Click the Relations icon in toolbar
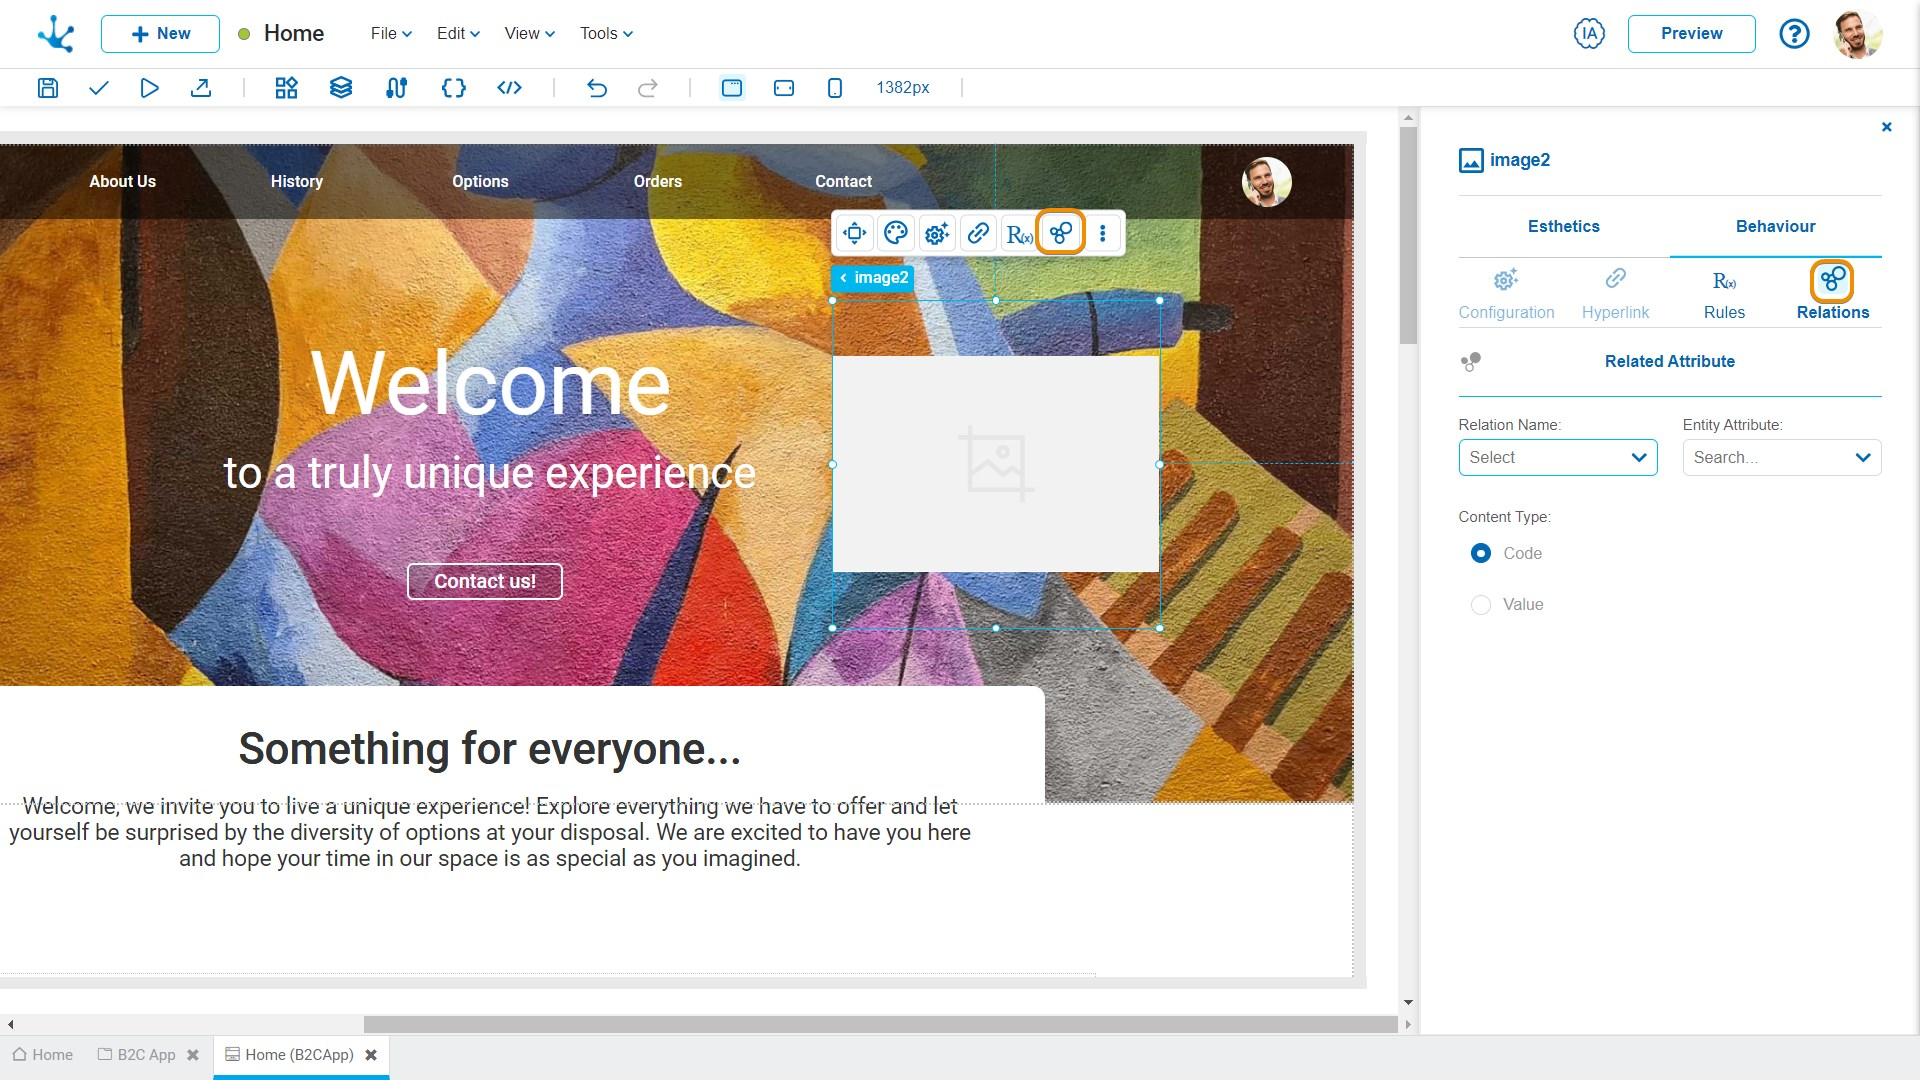This screenshot has width=1920, height=1080. pos(1062,233)
